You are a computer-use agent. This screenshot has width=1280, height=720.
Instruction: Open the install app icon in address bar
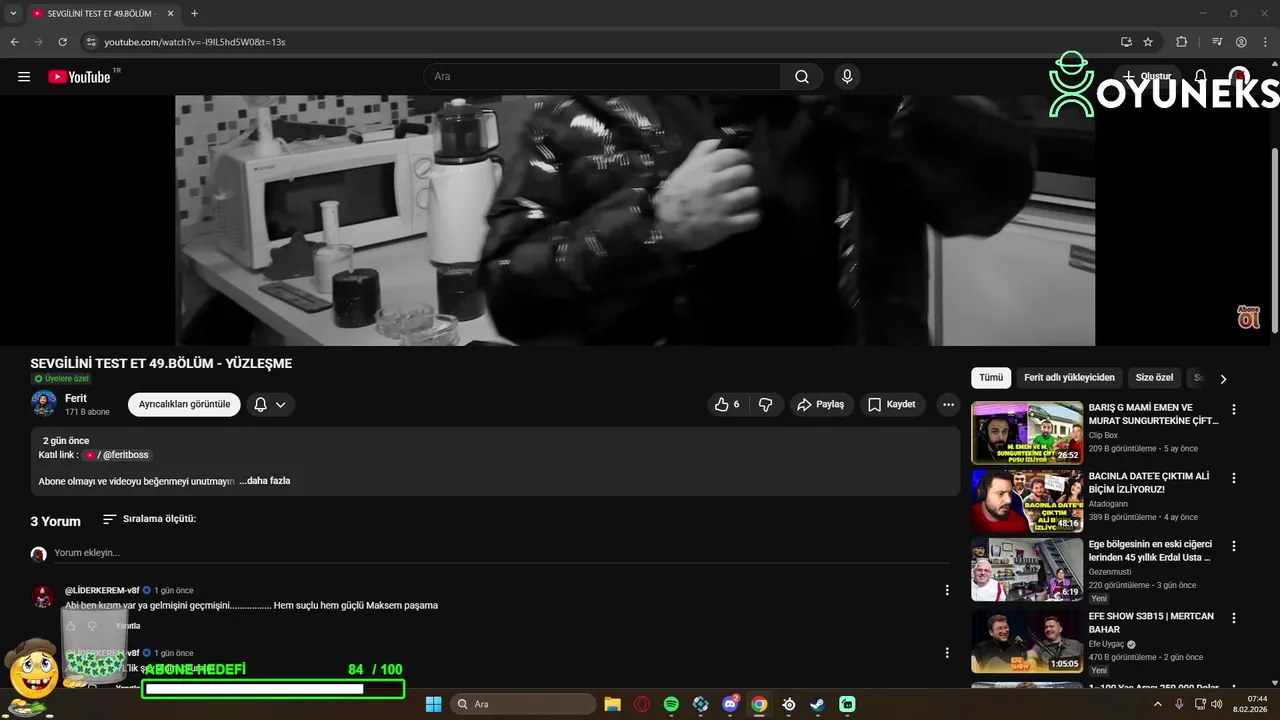coord(1126,42)
